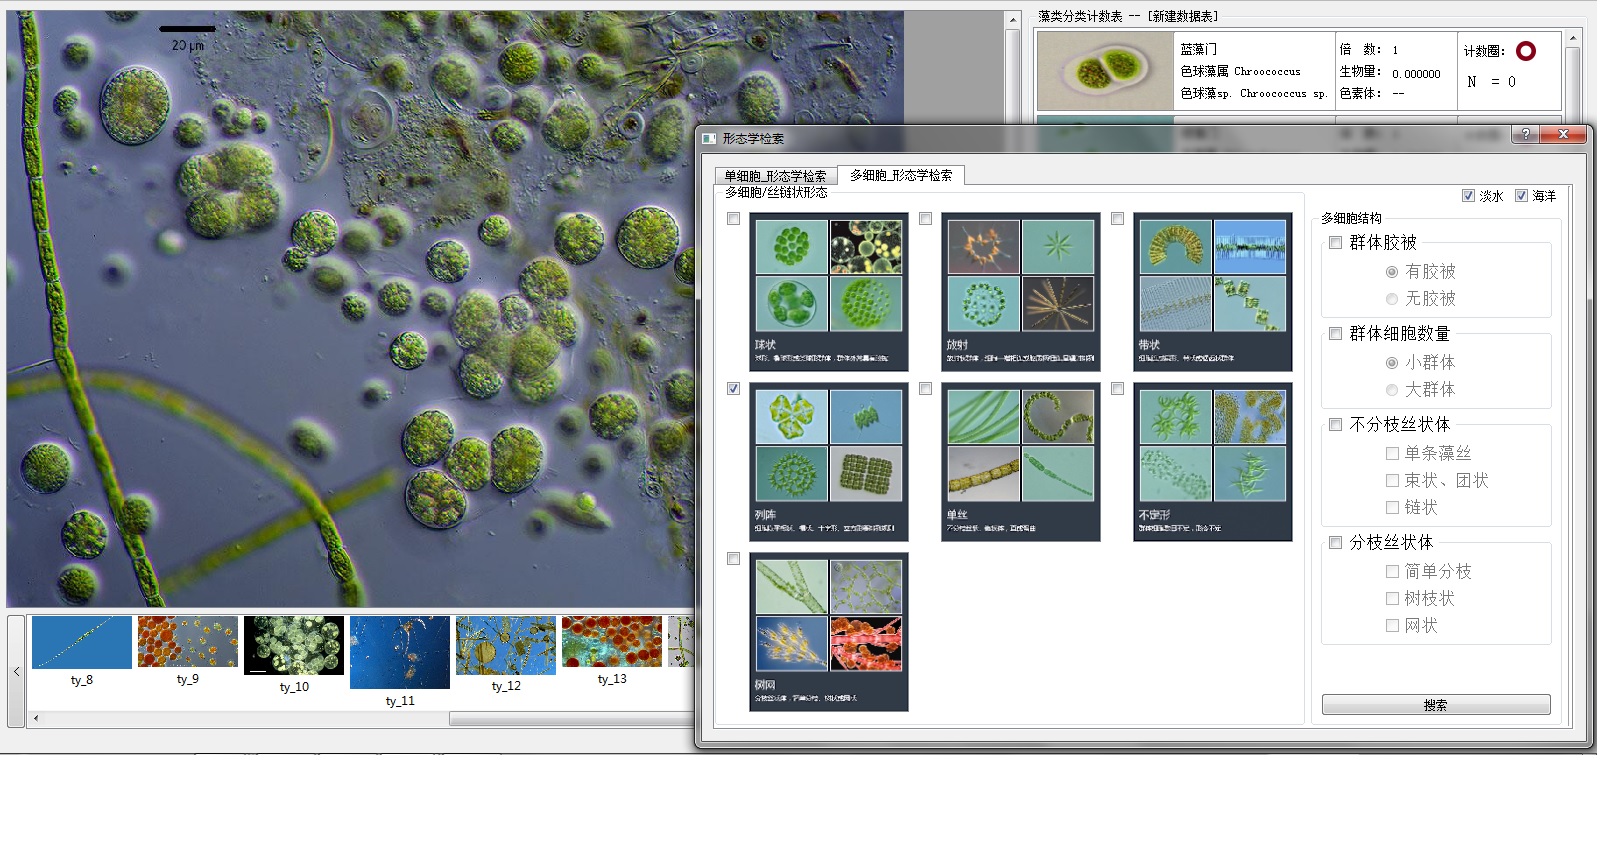Click the thumbnail strip scrollbar left arrow
This screenshot has width=1600, height=862.
(x=36, y=718)
